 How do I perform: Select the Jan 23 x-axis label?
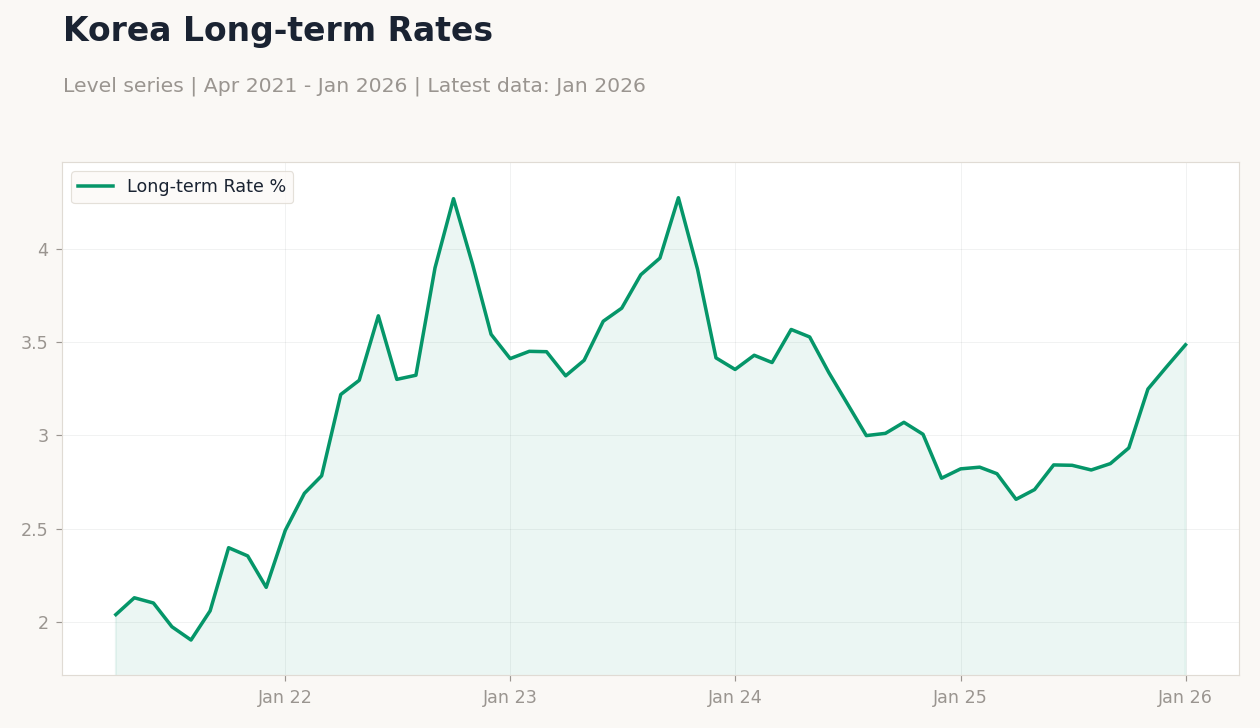tap(510, 698)
